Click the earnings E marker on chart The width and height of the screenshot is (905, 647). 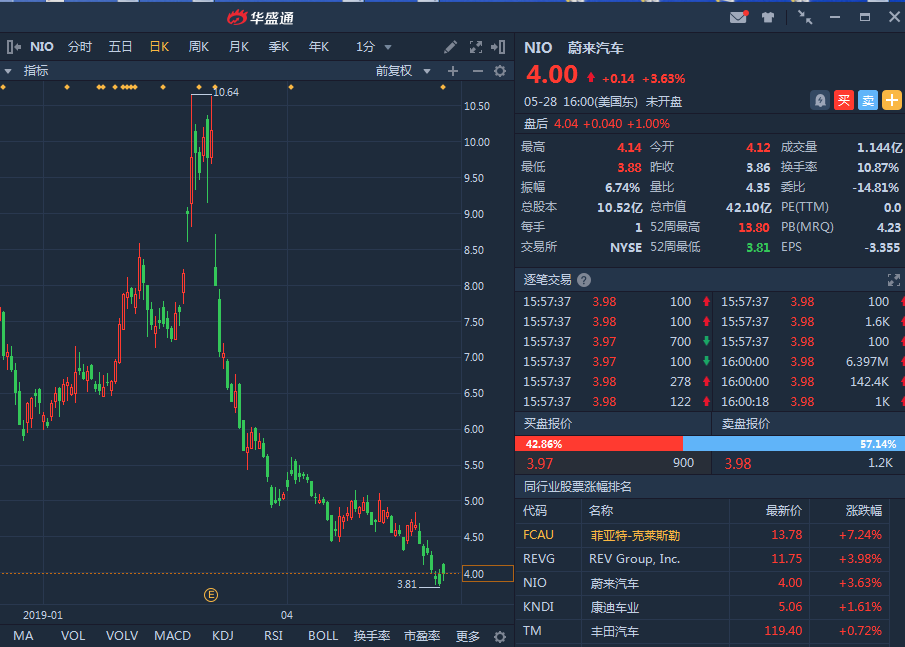(211, 594)
